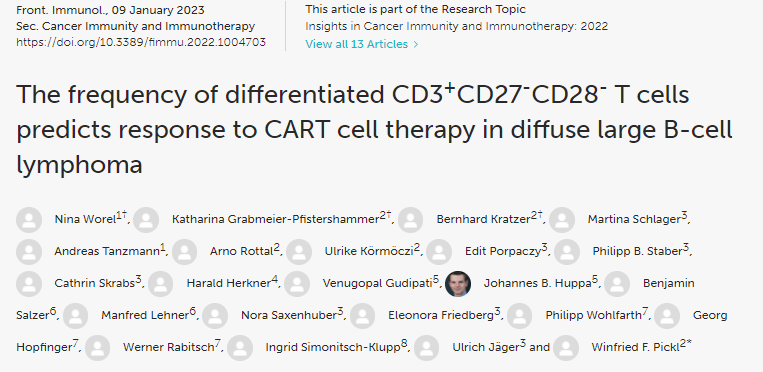Click Martina Schlager's avatar icon
This screenshot has height=372, width=763.
pyautogui.click(x=562, y=220)
